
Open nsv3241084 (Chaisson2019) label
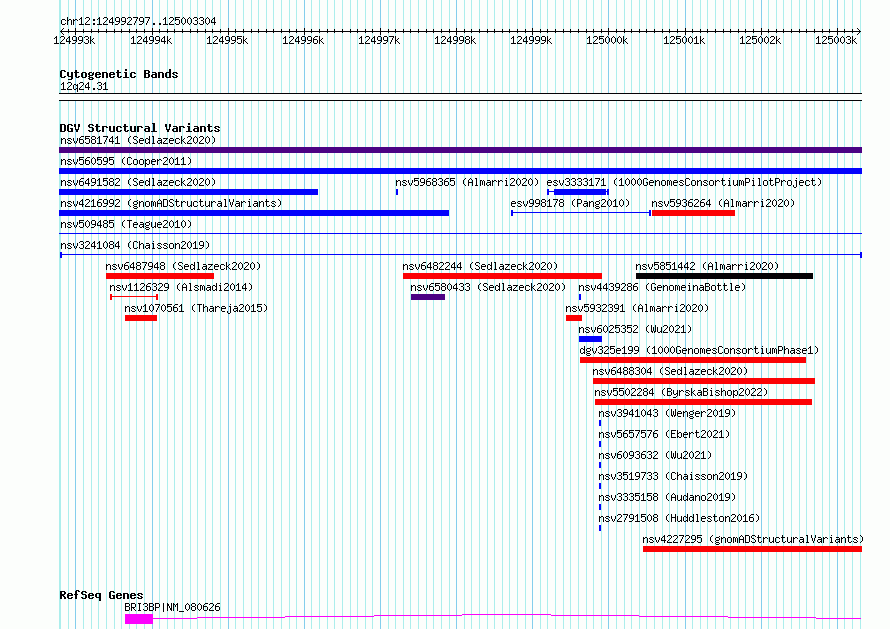(135, 245)
